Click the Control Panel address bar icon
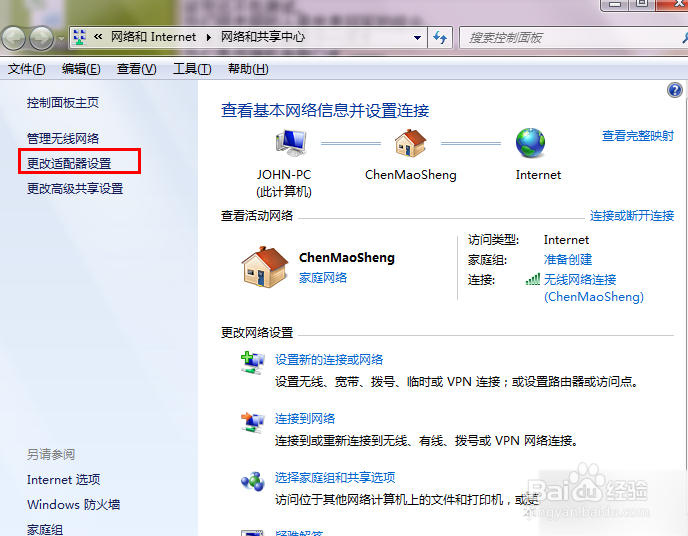The height and width of the screenshot is (536, 688). coord(79,37)
